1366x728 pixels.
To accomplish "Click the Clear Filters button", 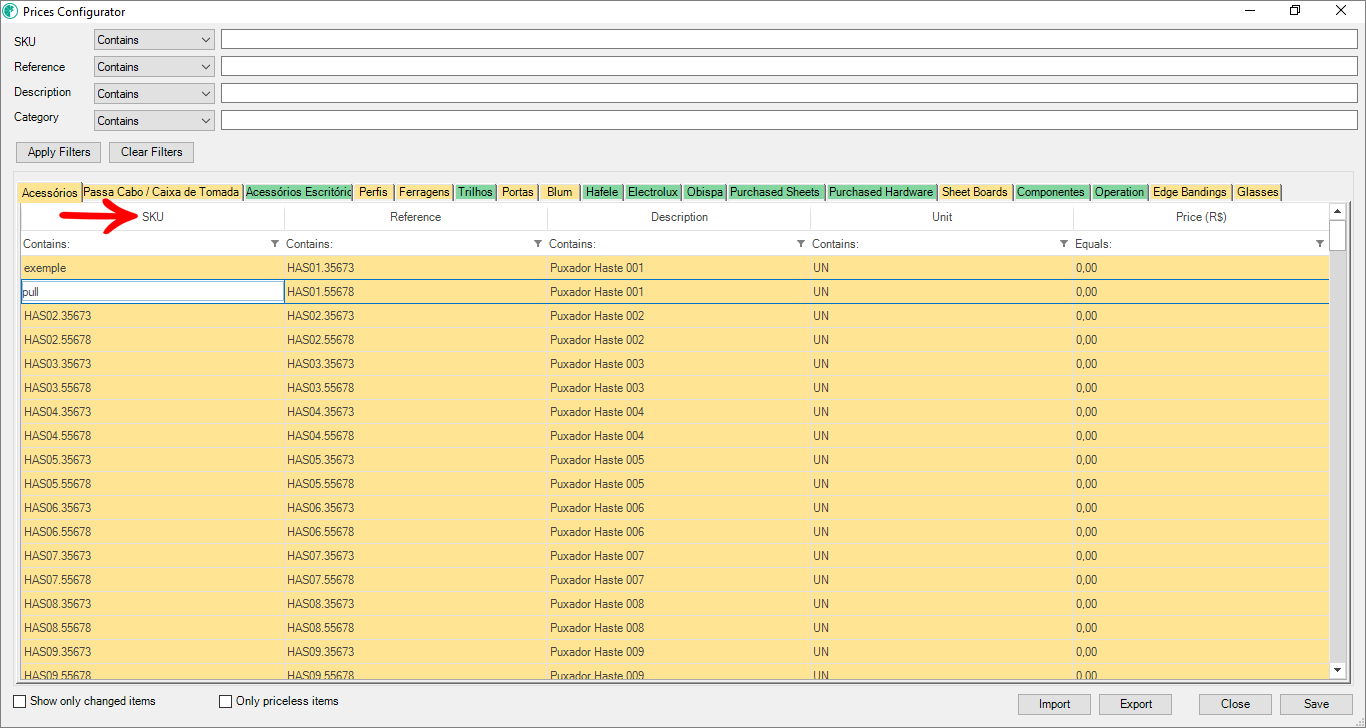I will (152, 152).
